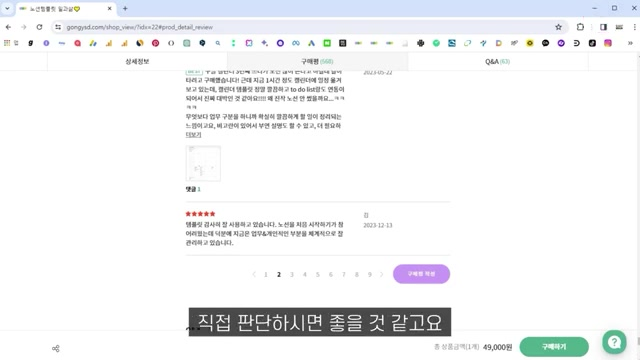The image size is (640, 360).
Task: Open the ChatGPT knot bookmark
Action: click(420, 43)
